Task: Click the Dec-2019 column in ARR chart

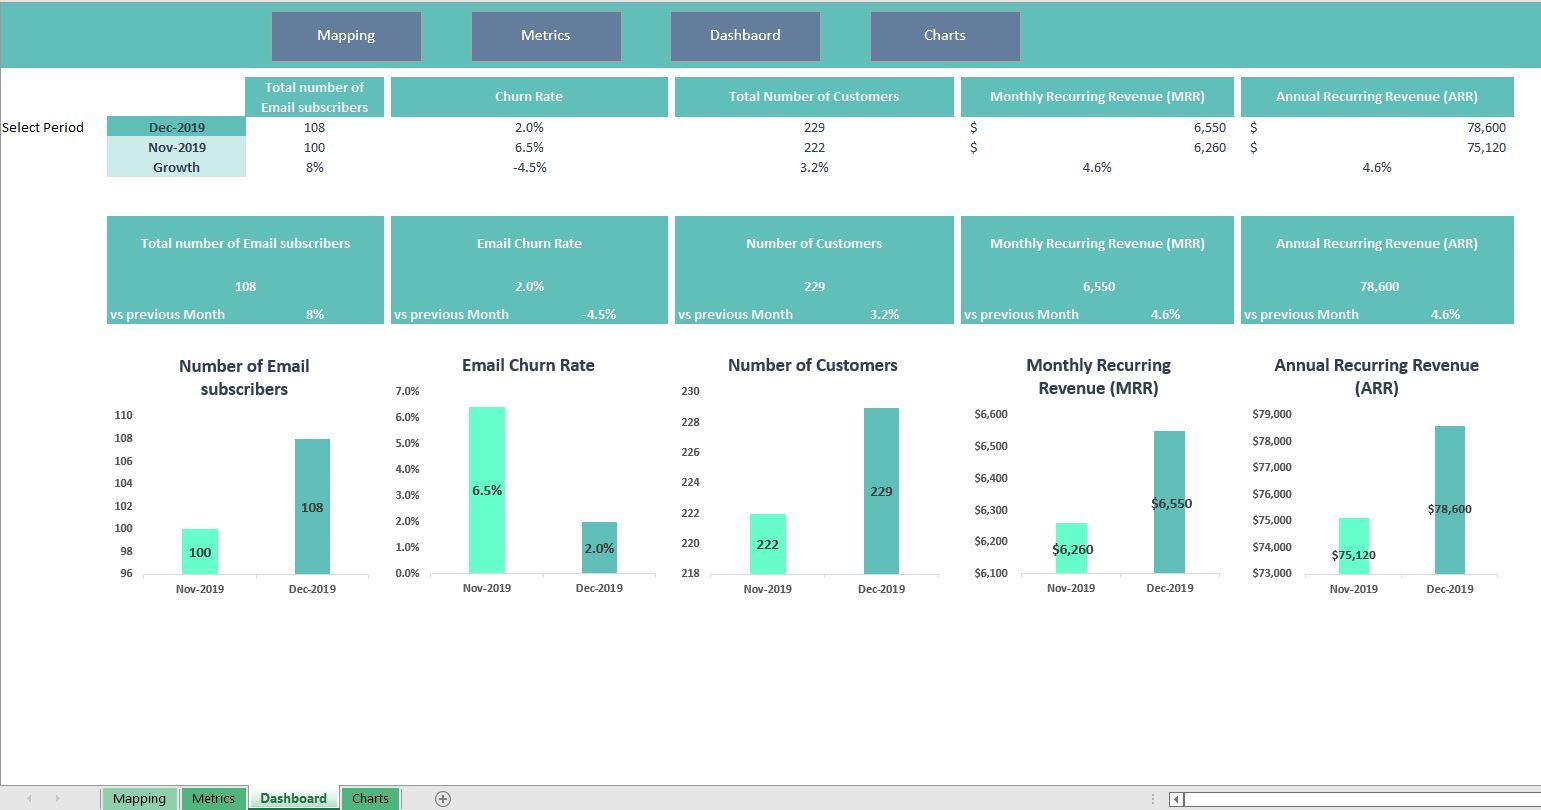Action: coord(1449,500)
